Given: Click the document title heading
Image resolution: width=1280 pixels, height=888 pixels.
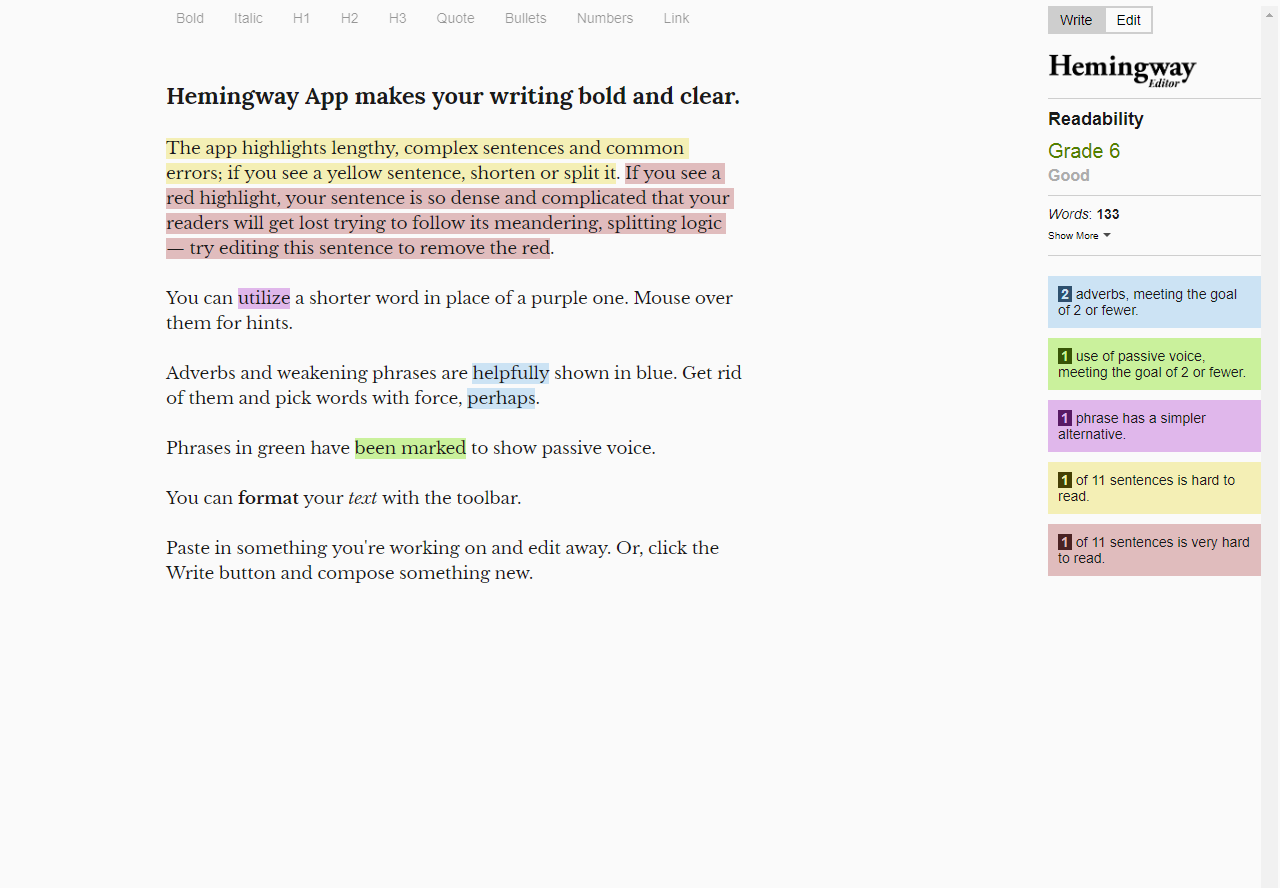Looking at the screenshot, I should (453, 96).
